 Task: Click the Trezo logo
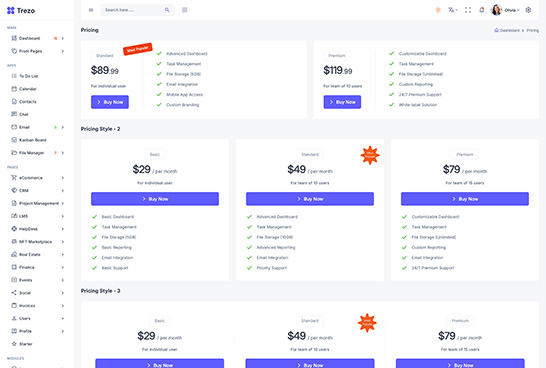(x=21, y=10)
